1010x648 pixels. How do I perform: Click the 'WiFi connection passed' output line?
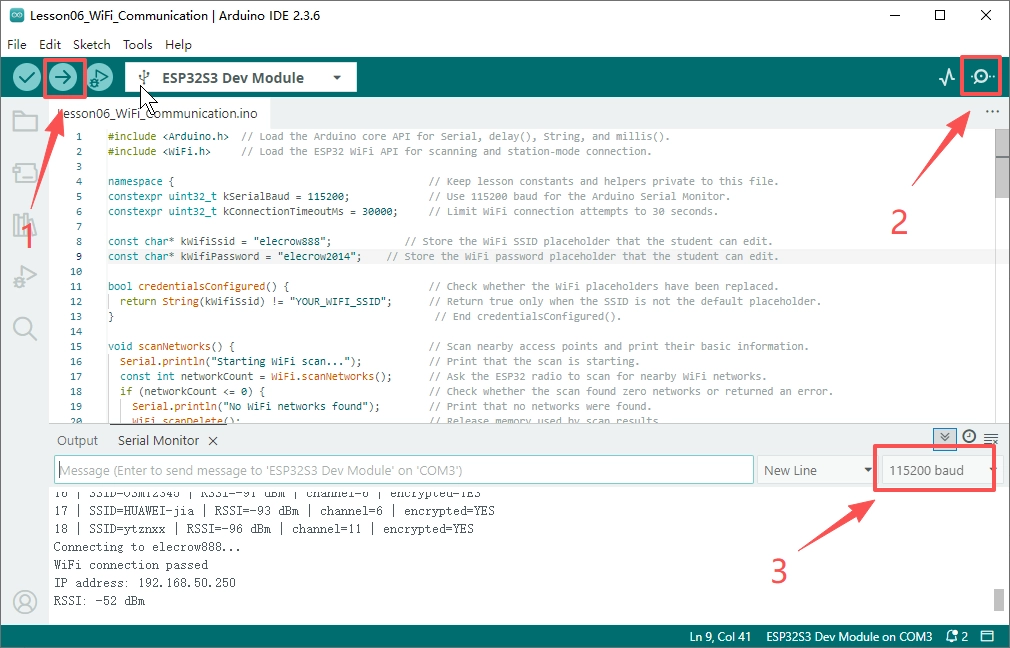(x=131, y=565)
